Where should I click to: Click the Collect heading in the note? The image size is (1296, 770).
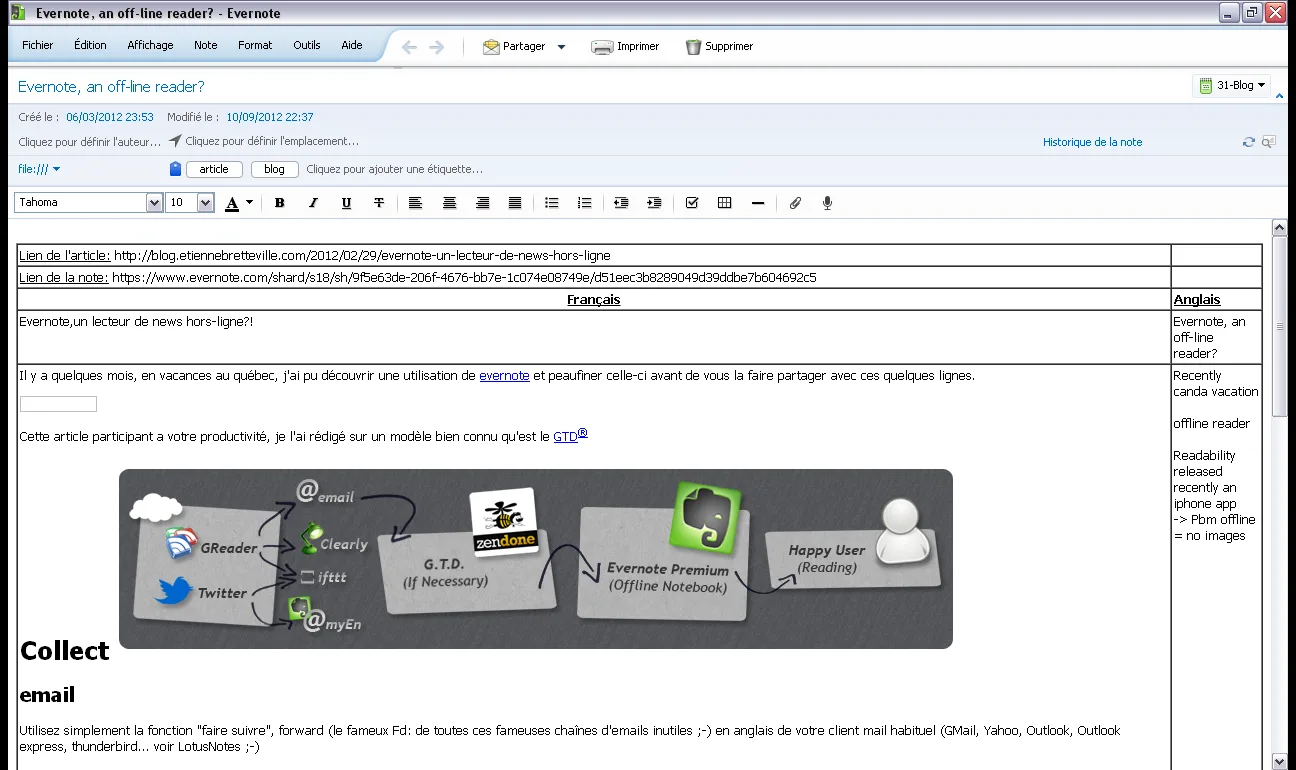point(64,650)
